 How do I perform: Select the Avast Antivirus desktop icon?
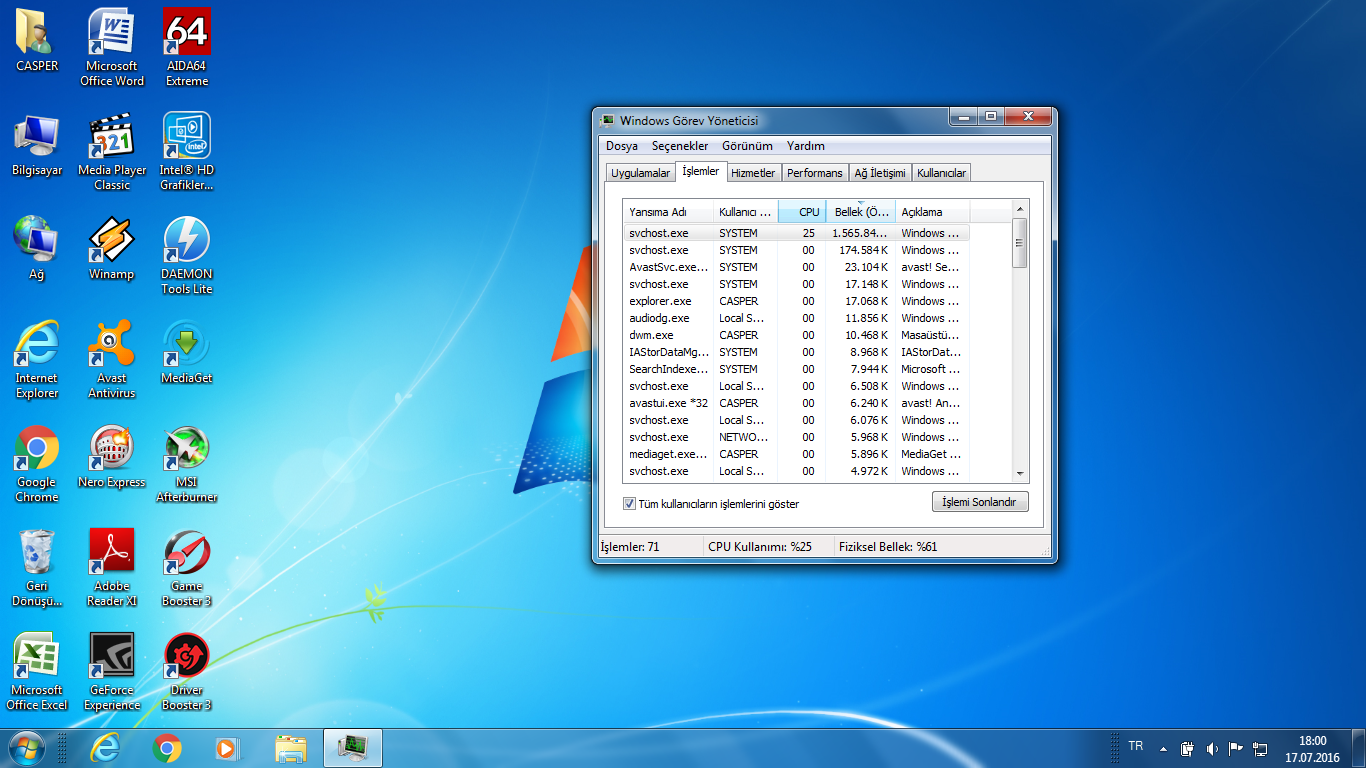pos(111,345)
